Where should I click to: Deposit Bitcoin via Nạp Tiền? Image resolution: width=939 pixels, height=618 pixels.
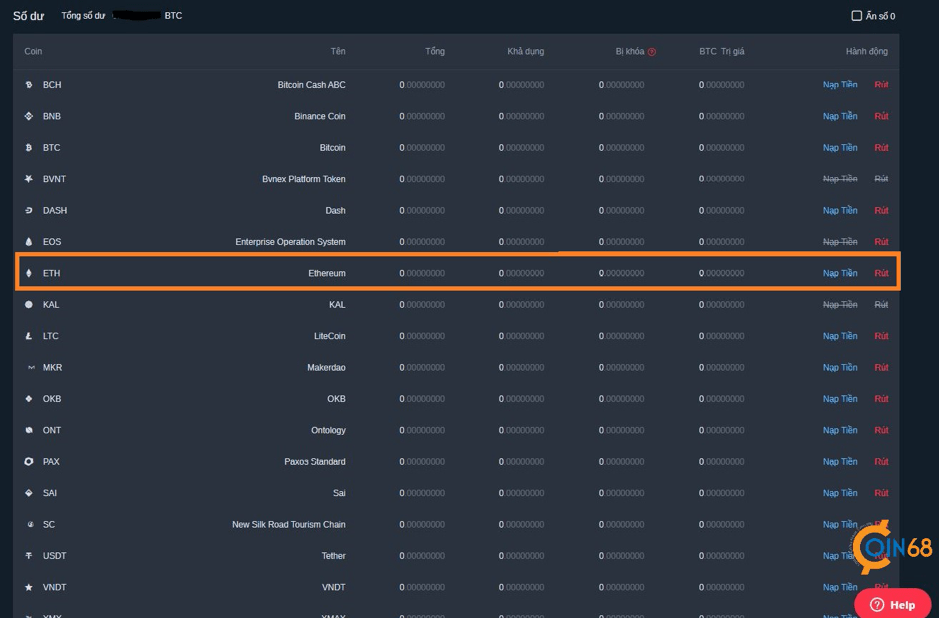[x=840, y=147]
